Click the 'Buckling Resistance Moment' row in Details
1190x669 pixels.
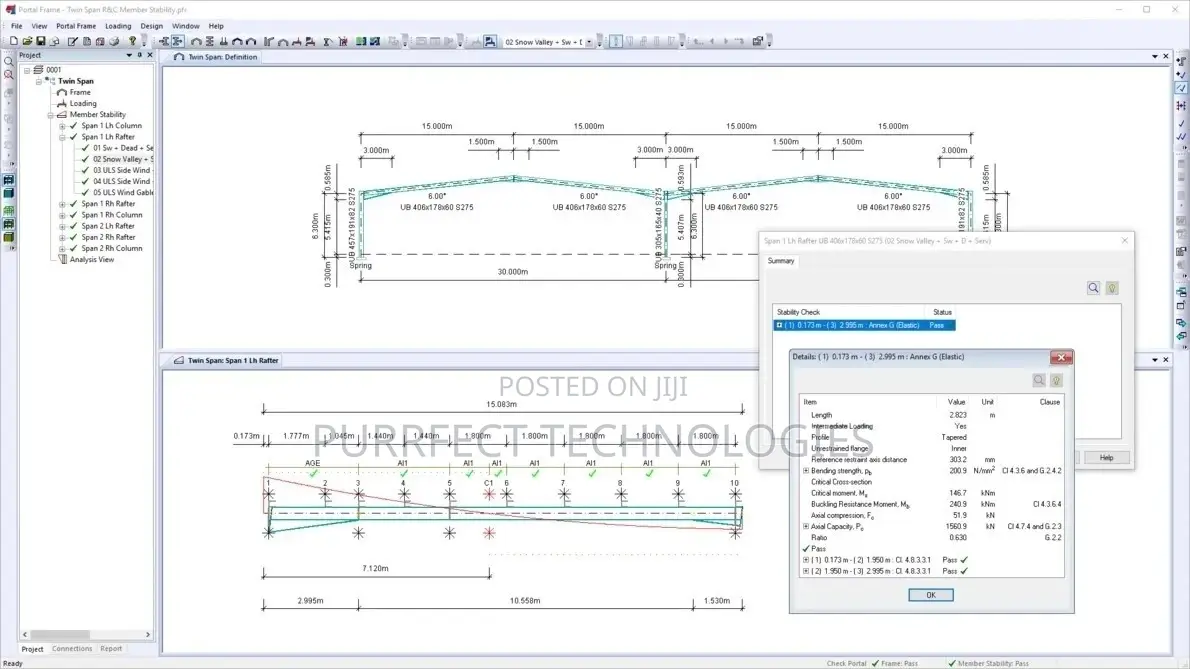[932, 504]
